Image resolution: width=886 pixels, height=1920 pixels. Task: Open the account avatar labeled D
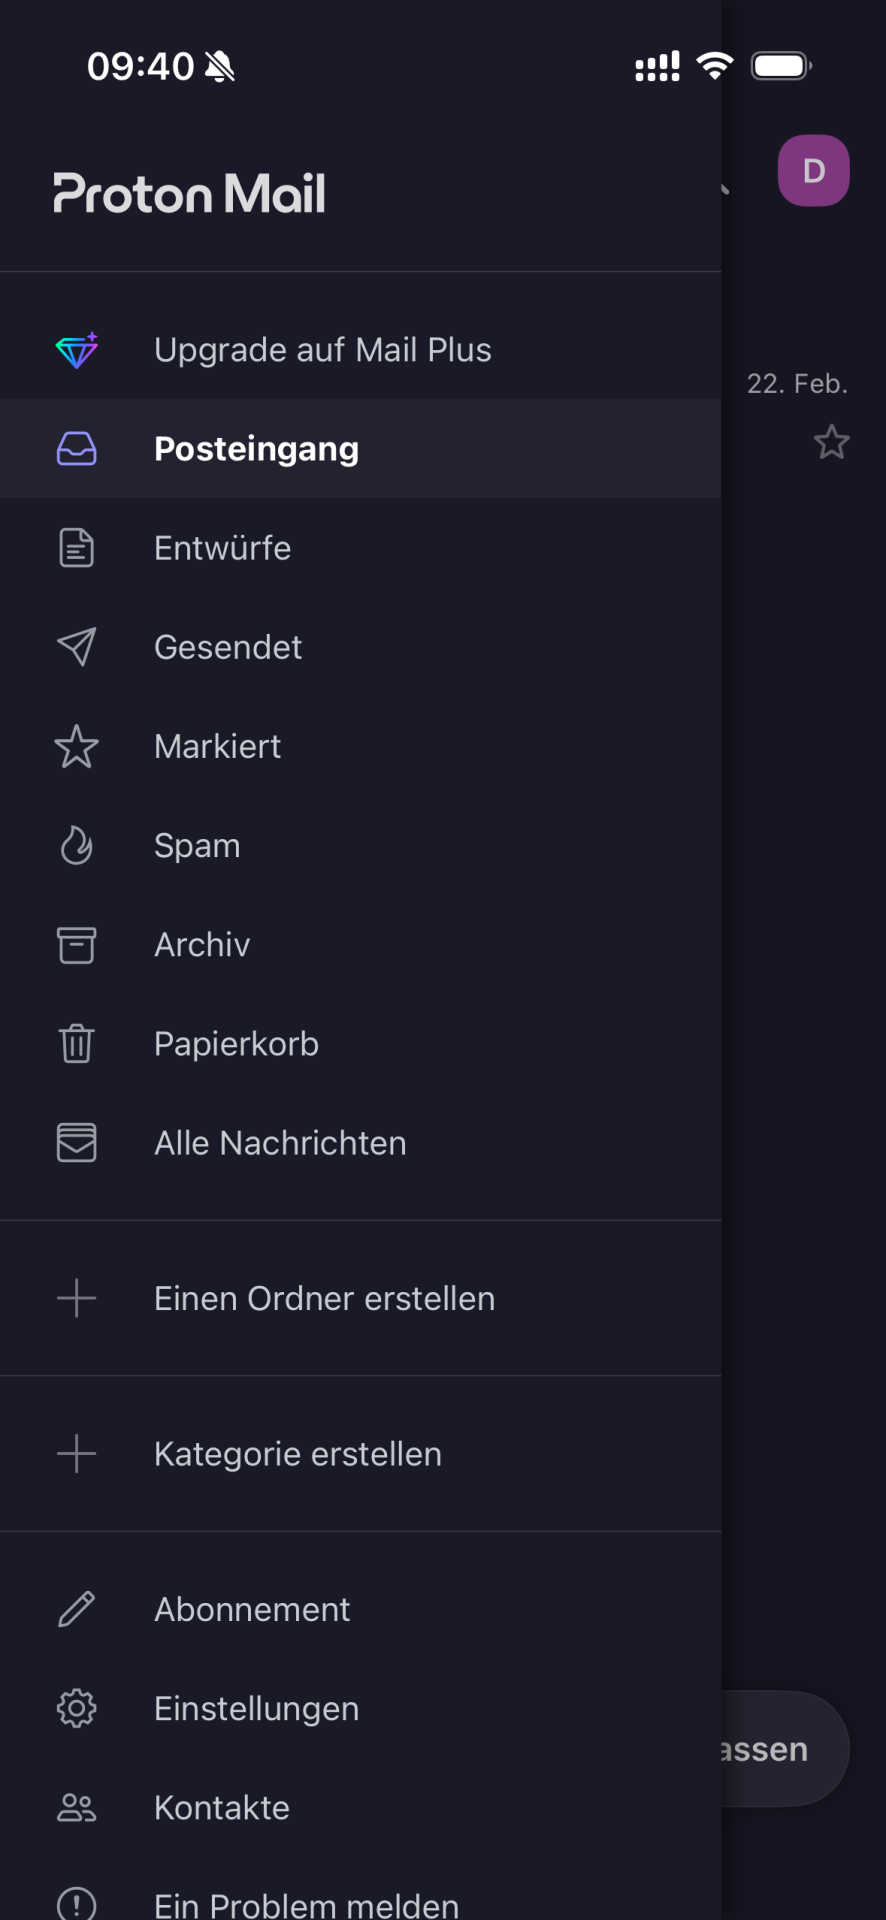pyautogui.click(x=814, y=171)
